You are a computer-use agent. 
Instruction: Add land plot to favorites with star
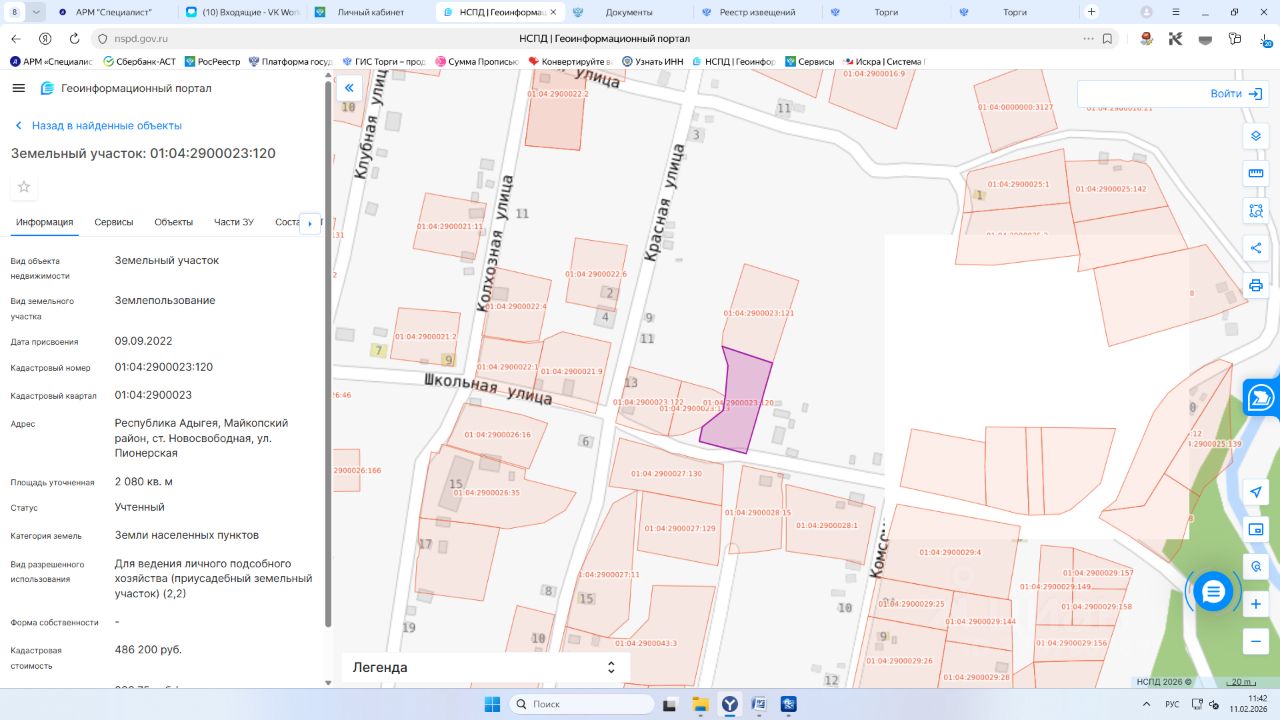click(x=24, y=187)
